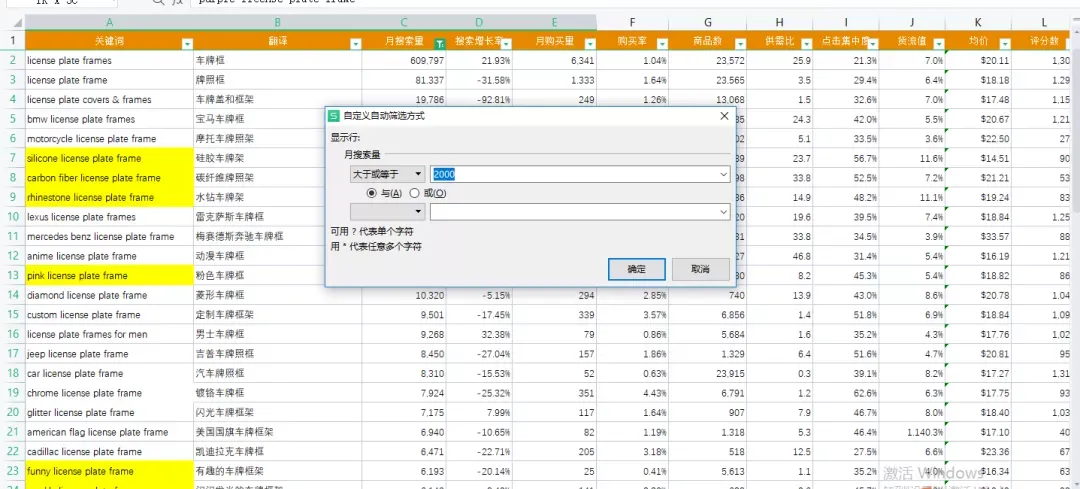Select product count cell 23,915
This screenshot has height=489, width=1080.
707,373
